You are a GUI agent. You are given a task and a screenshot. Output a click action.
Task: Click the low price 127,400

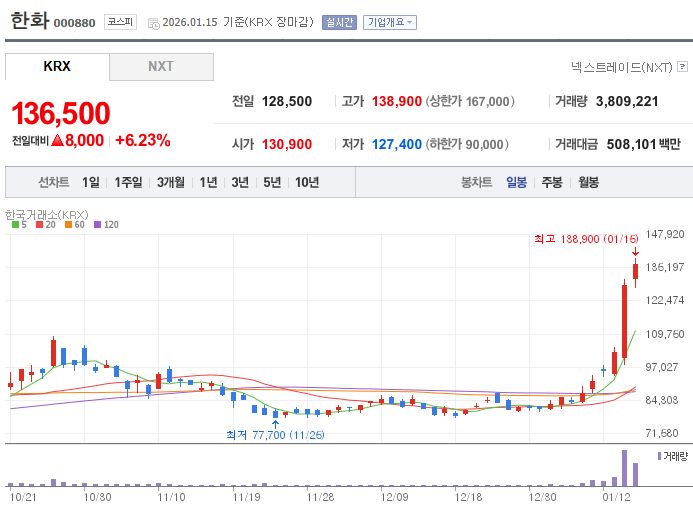[396, 144]
